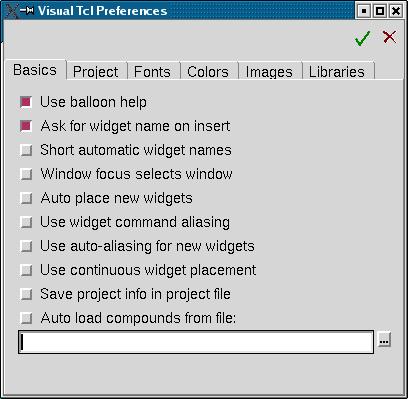Maximize the Visual Tcl Preferences window
Image resolution: width=408 pixels, height=399 pixels.
tap(380, 11)
